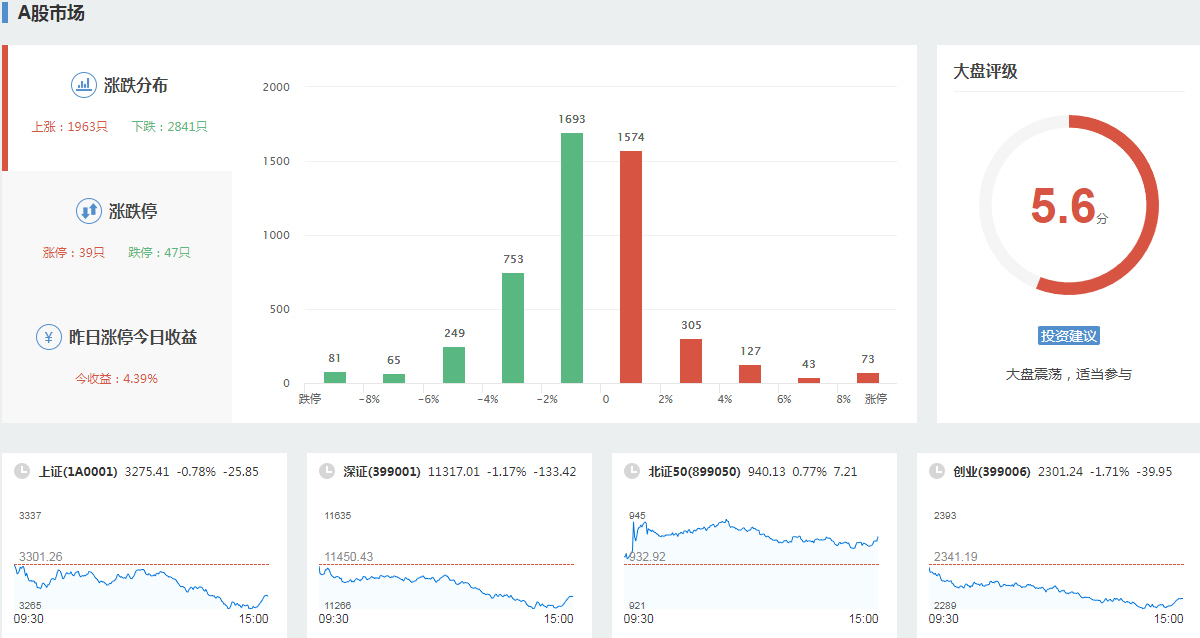This screenshot has width=1200, height=638.
Task: Click the 涨跌停 up-down arrows icon
Action: click(88, 211)
